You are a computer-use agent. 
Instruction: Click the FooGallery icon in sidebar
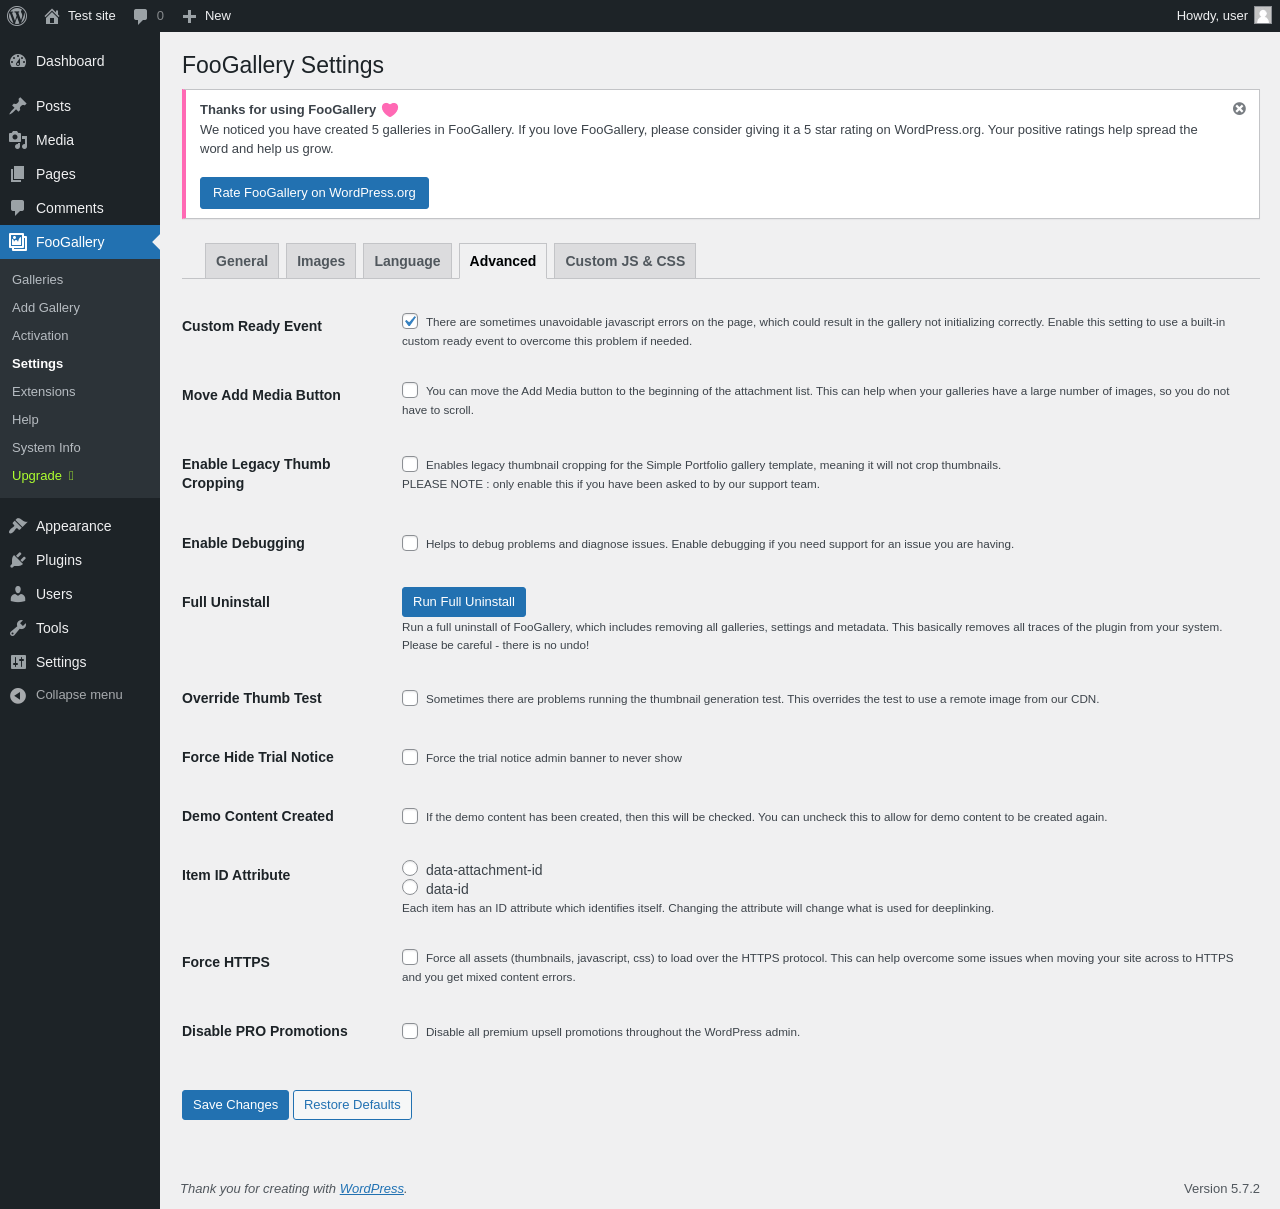click(x=18, y=242)
